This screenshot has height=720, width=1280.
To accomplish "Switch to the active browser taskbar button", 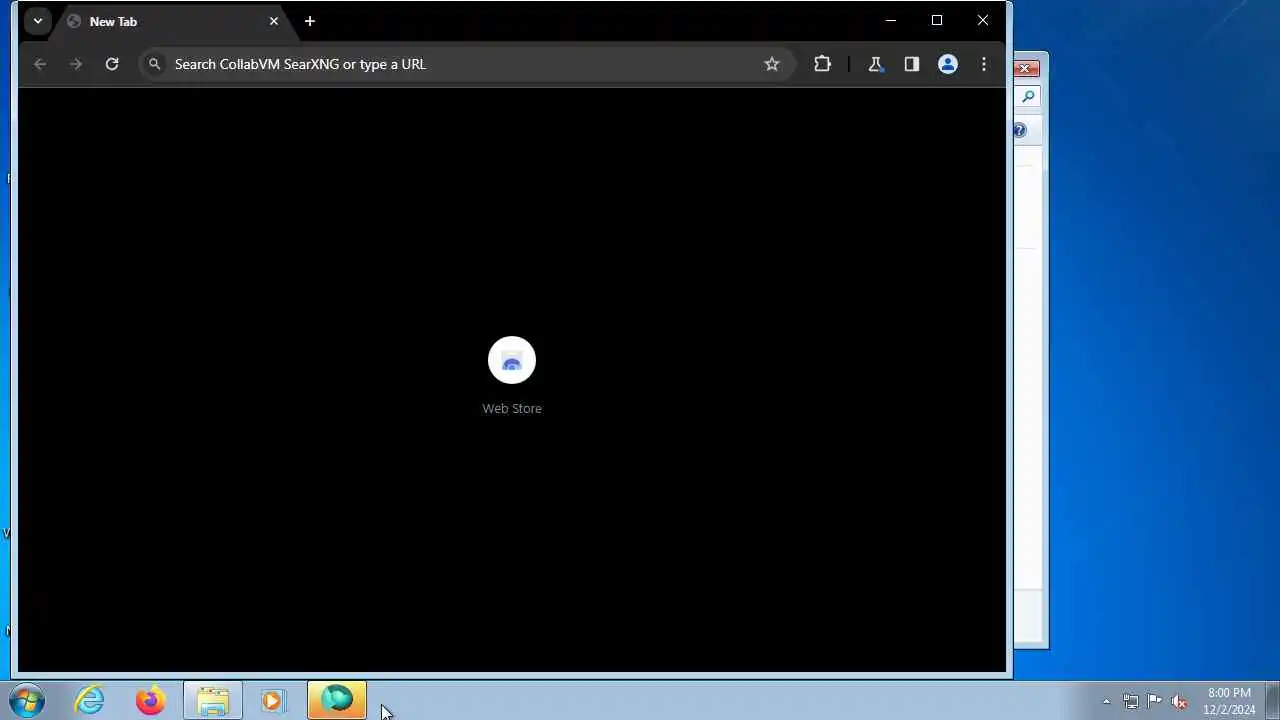I will click(x=337, y=700).
